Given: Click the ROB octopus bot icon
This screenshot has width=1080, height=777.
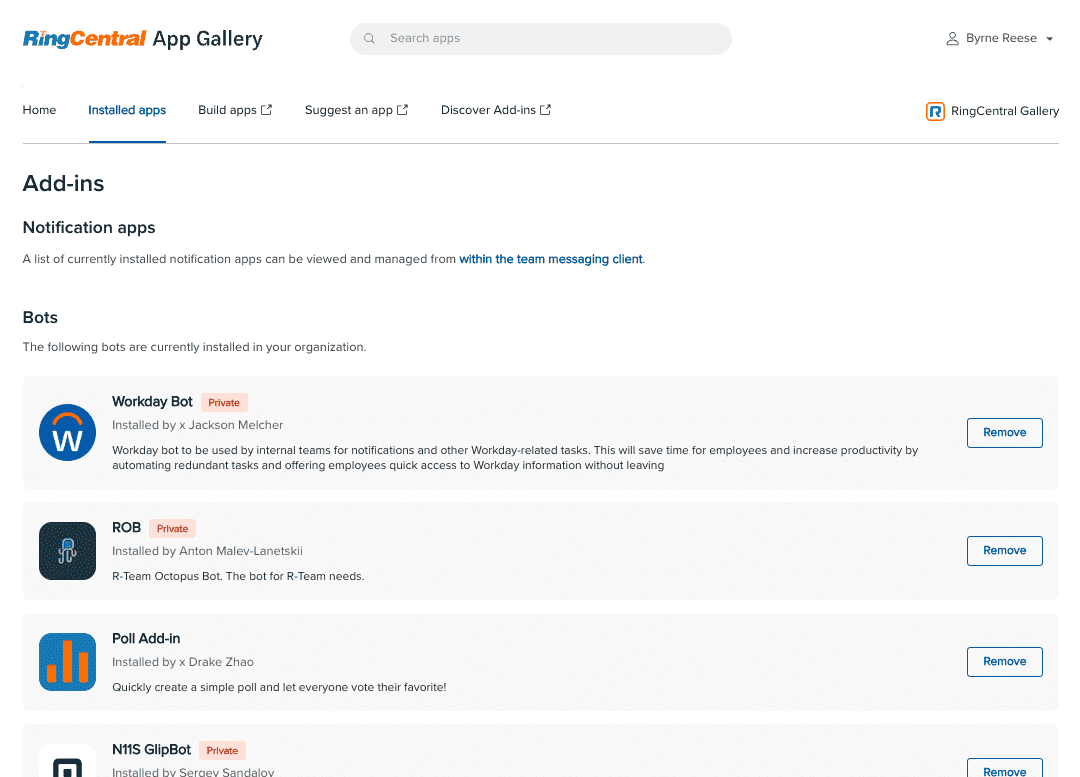Looking at the screenshot, I should coord(67,551).
